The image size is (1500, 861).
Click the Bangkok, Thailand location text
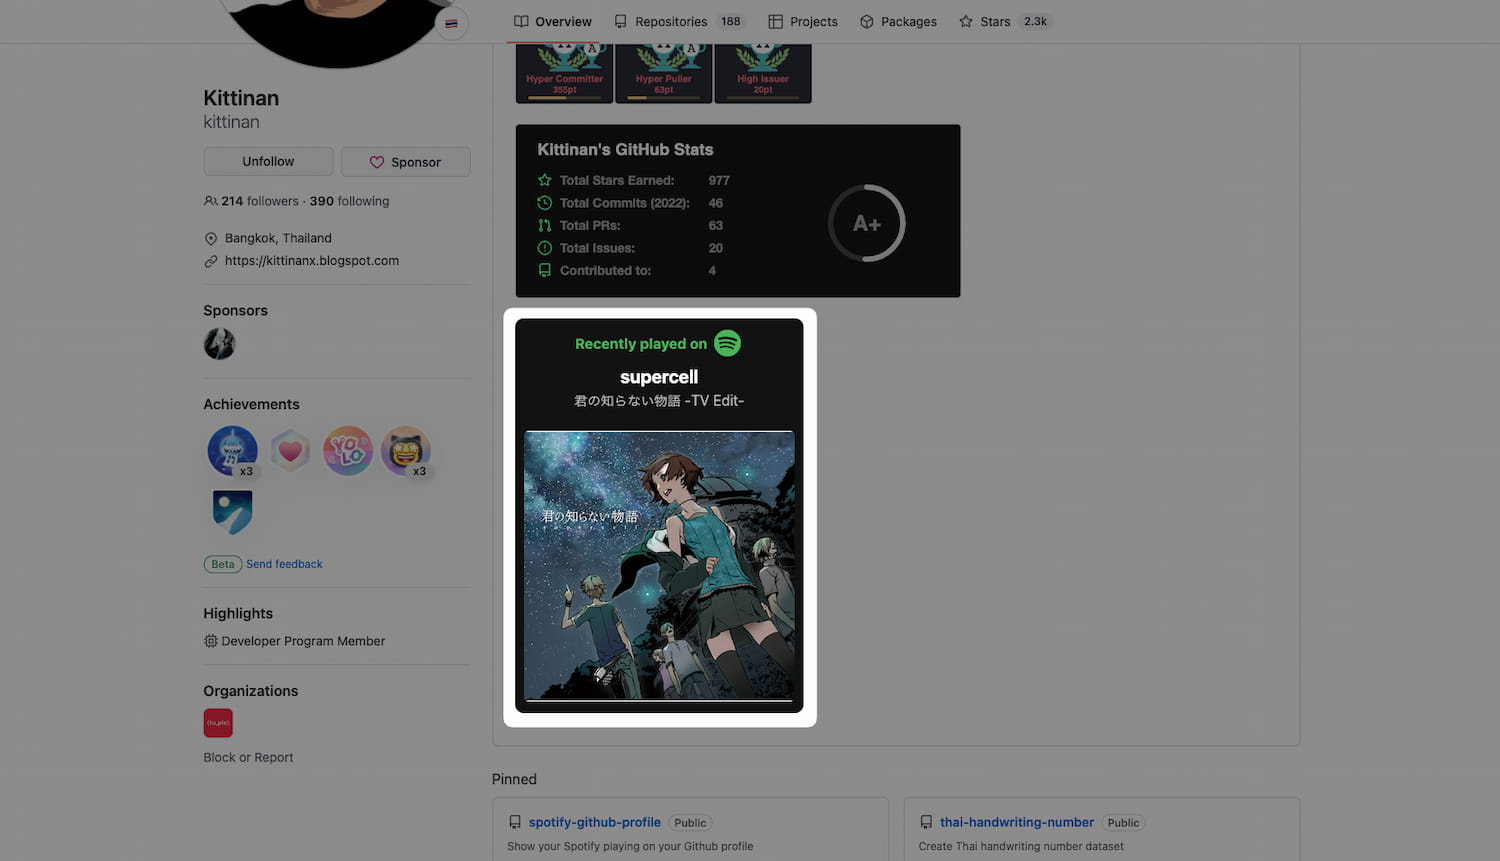click(278, 238)
